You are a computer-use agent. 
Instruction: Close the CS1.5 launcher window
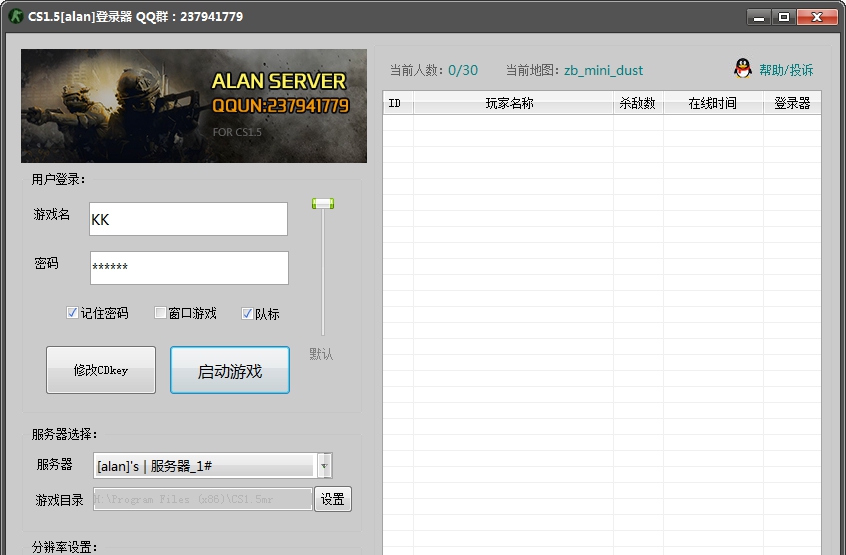pyautogui.click(x=817, y=17)
